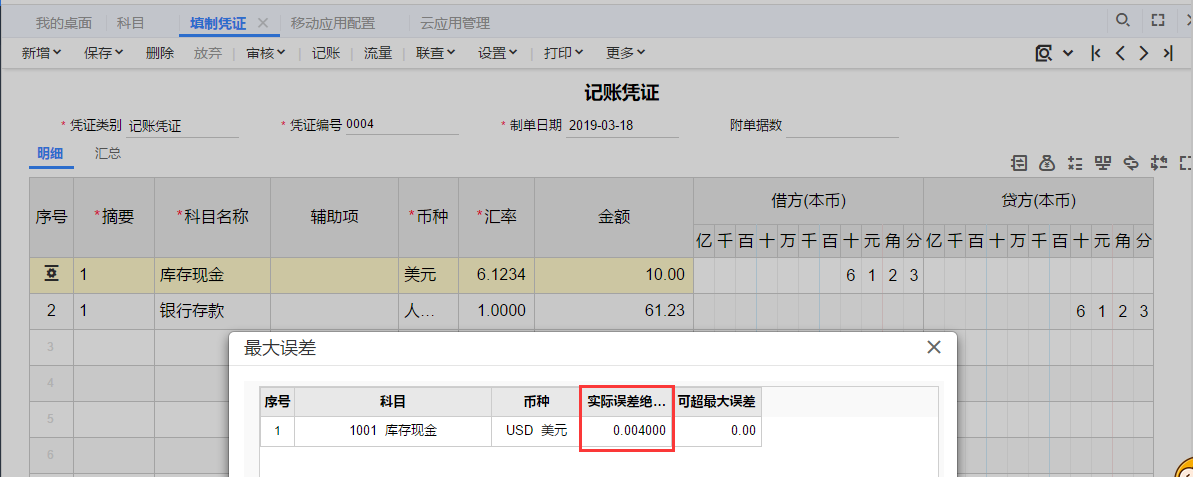Expand the 打印 dropdown
The height and width of the screenshot is (477, 1193).
563,53
